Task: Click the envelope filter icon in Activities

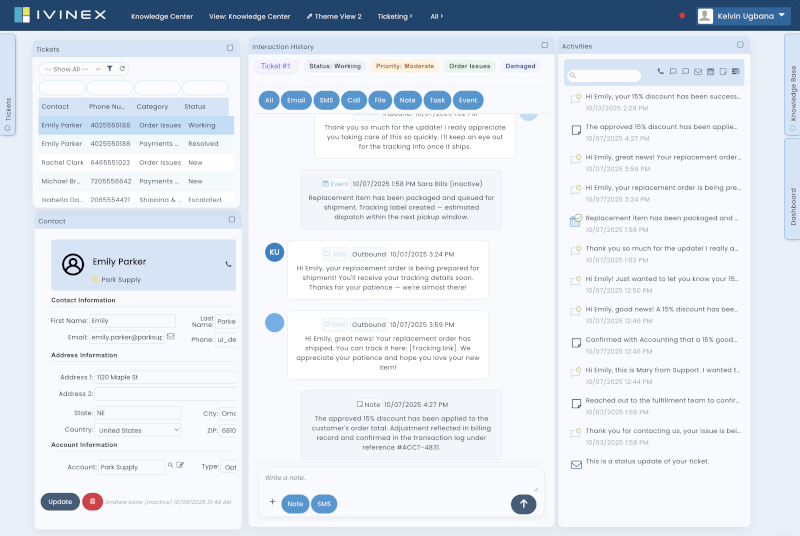Action: (x=698, y=72)
